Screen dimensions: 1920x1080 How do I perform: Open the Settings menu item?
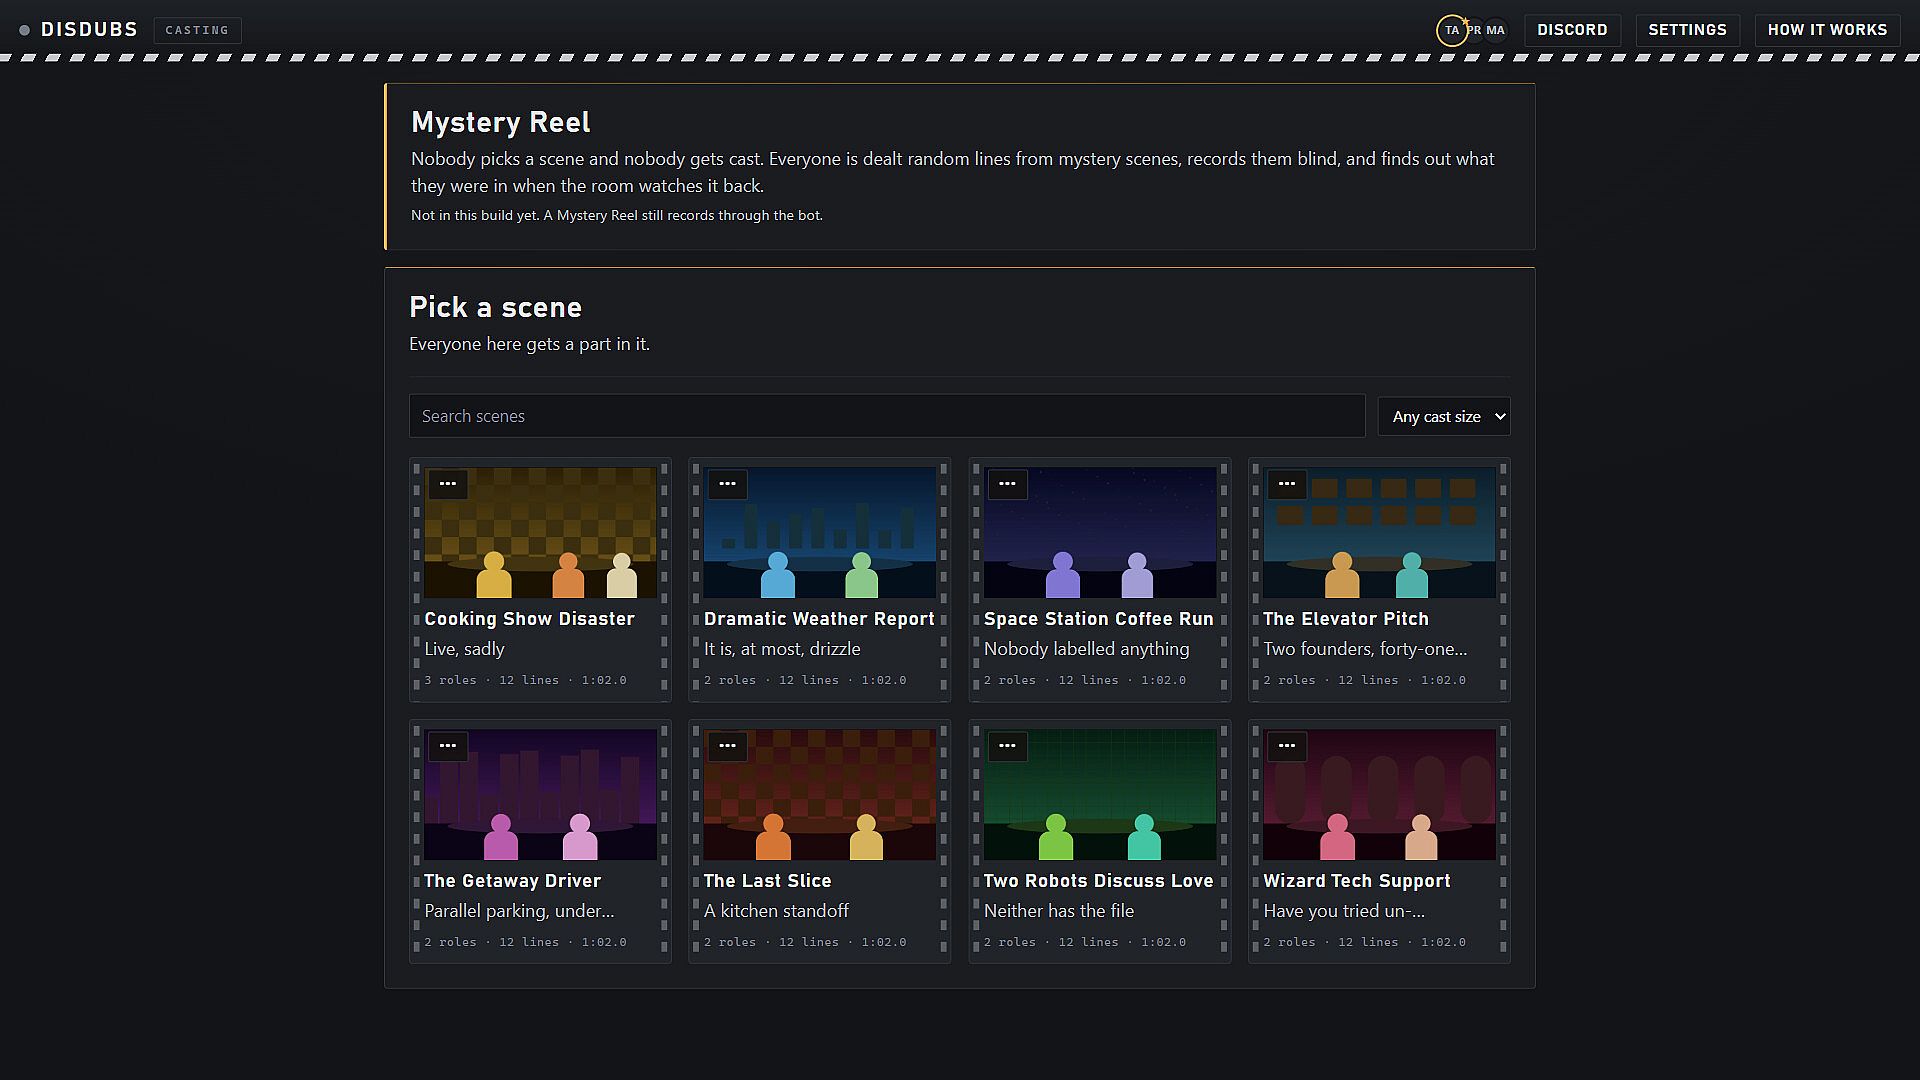[1687, 30]
